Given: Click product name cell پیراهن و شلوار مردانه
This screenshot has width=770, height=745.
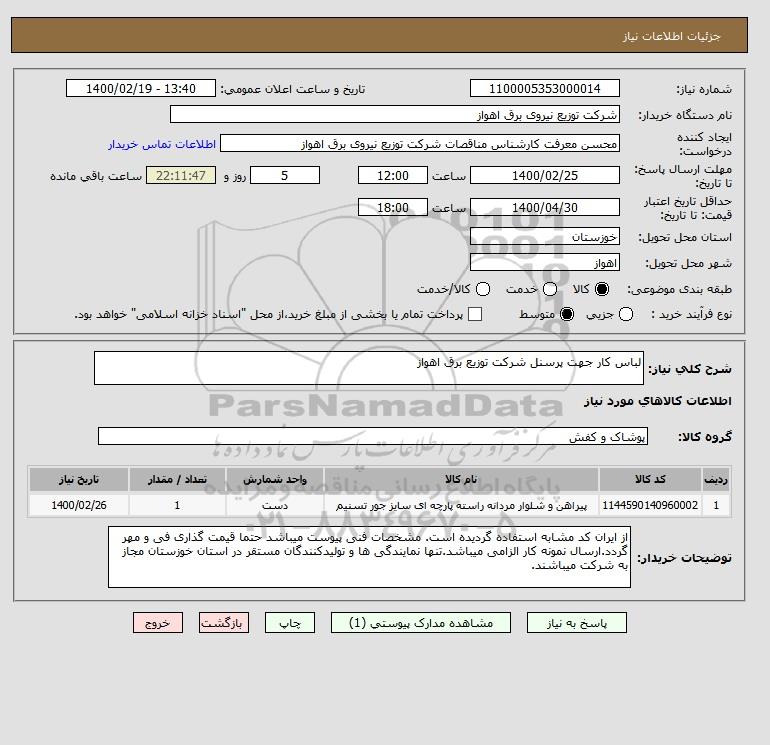Looking at the screenshot, I should (x=461, y=505).
